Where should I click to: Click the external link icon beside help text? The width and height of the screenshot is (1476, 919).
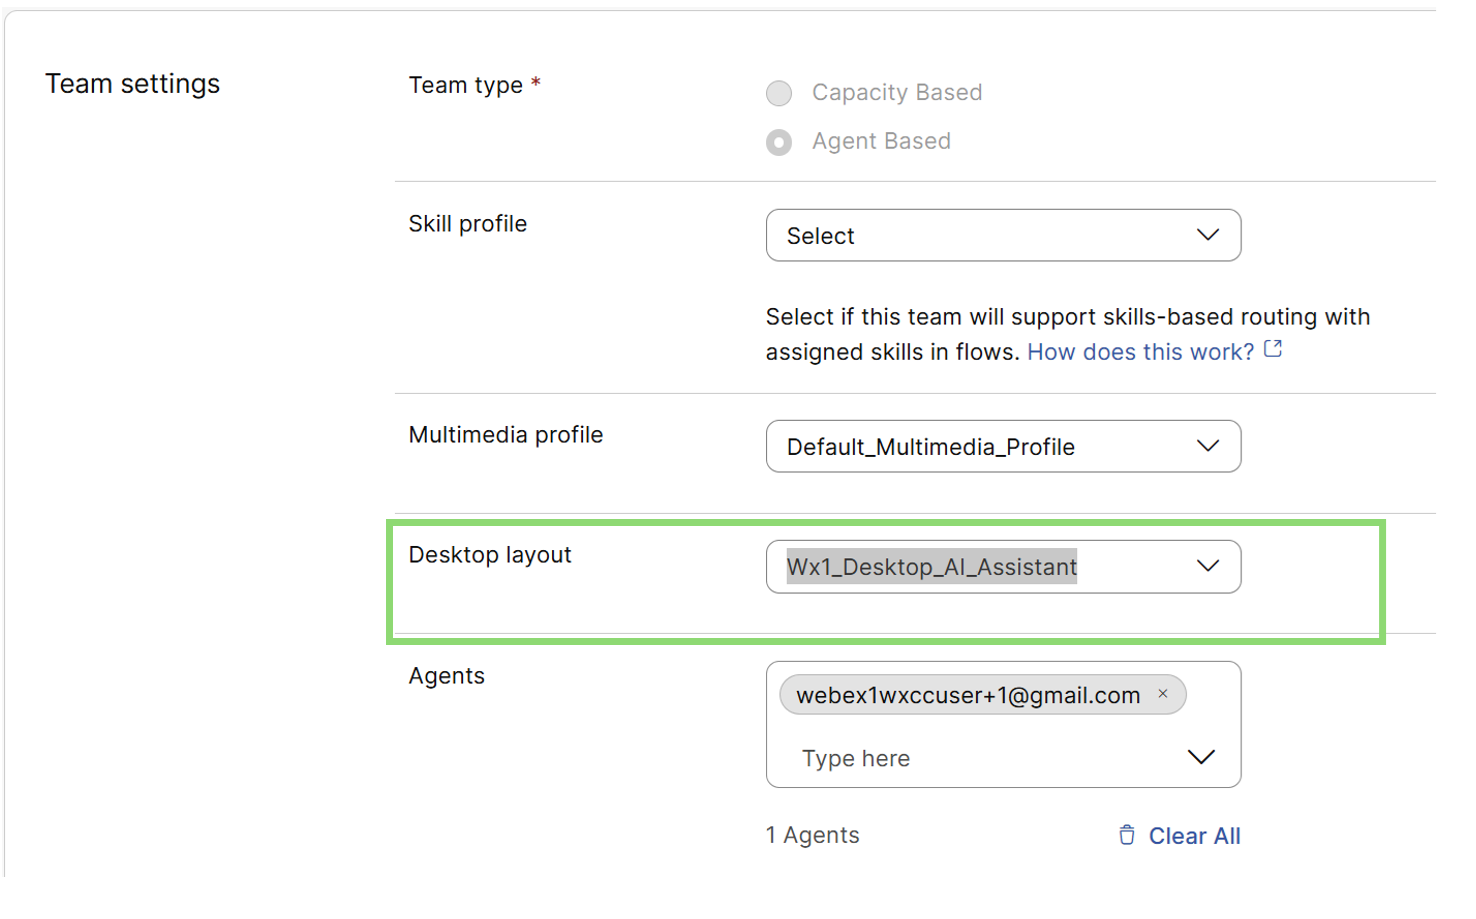1273,349
